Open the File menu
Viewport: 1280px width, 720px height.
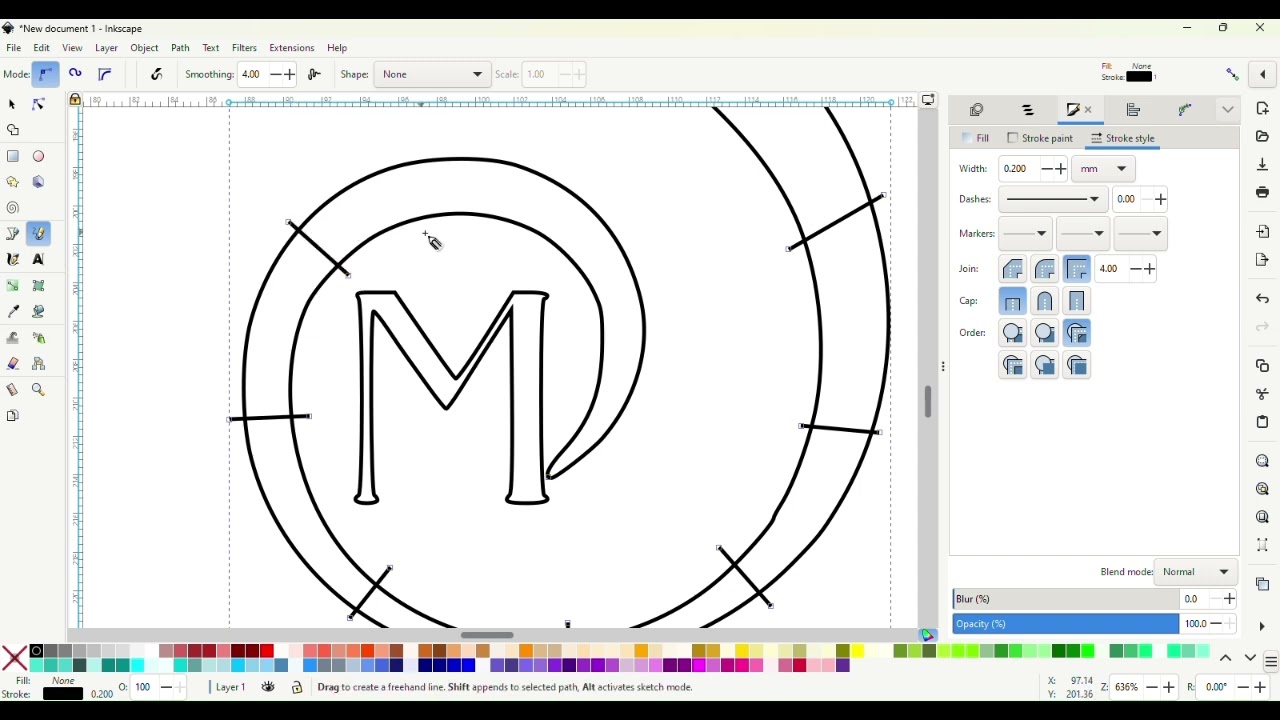point(14,48)
